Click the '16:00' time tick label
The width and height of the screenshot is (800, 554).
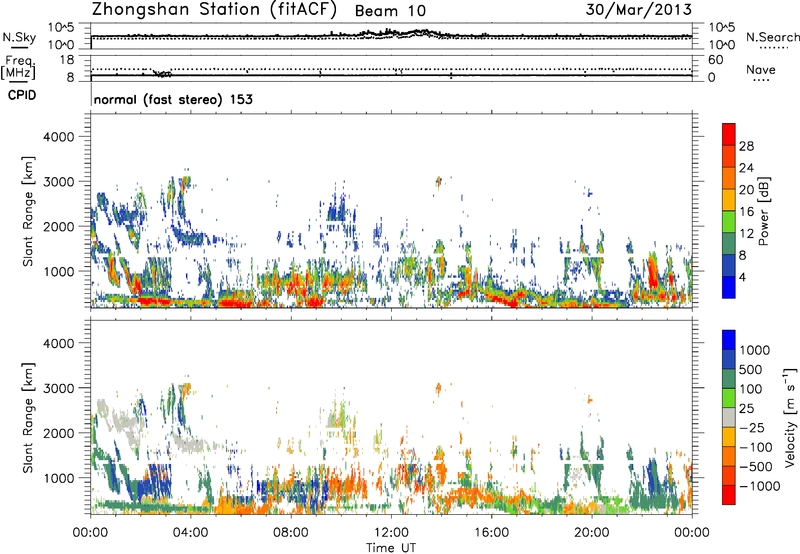pyautogui.click(x=491, y=533)
